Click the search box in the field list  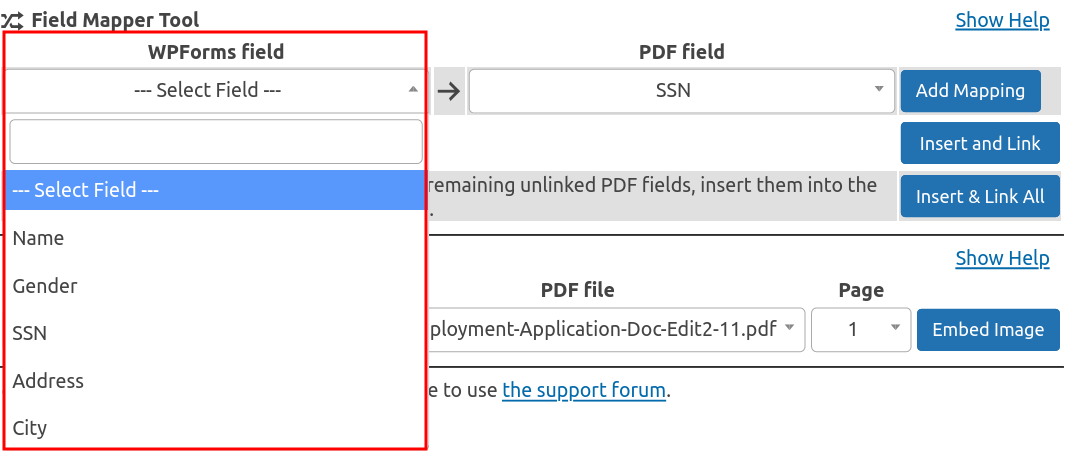pos(216,142)
